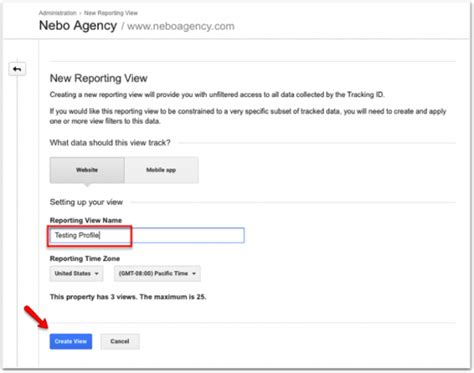The width and height of the screenshot is (474, 373).
Task: Select the 'What data should this view track?' heading
Action: click(110, 143)
